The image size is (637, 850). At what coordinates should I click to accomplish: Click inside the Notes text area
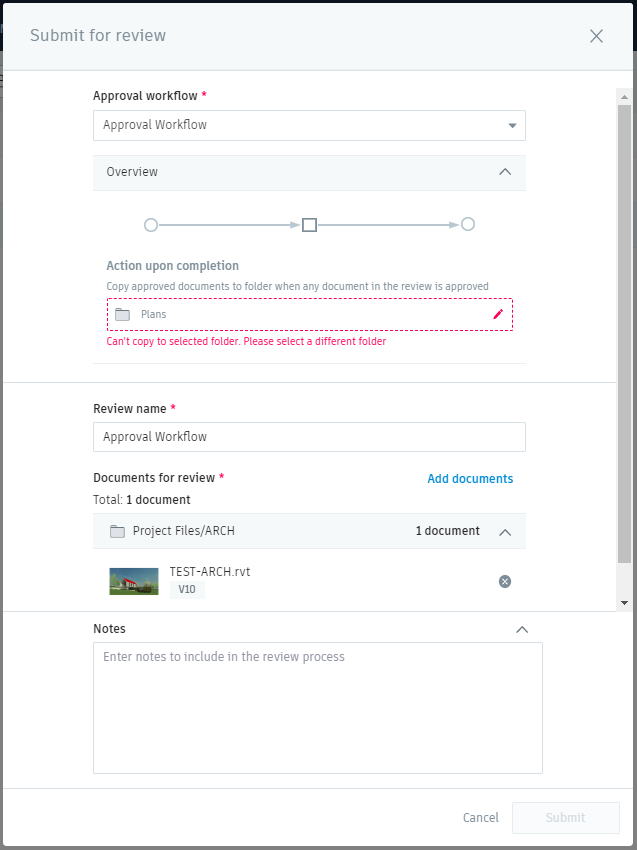tap(318, 708)
